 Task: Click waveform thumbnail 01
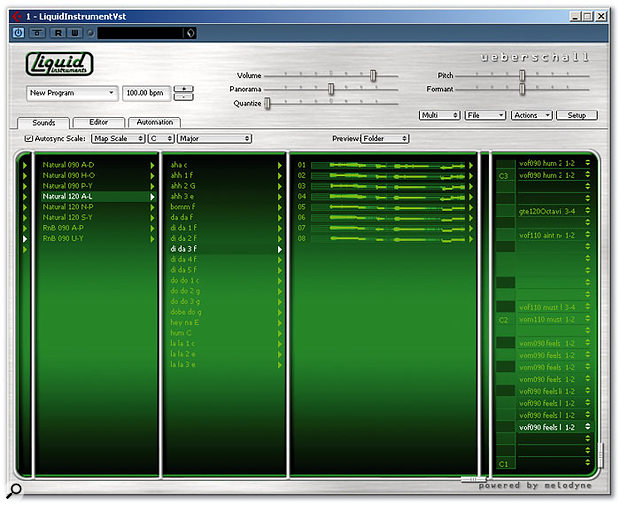tap(388, 165)
